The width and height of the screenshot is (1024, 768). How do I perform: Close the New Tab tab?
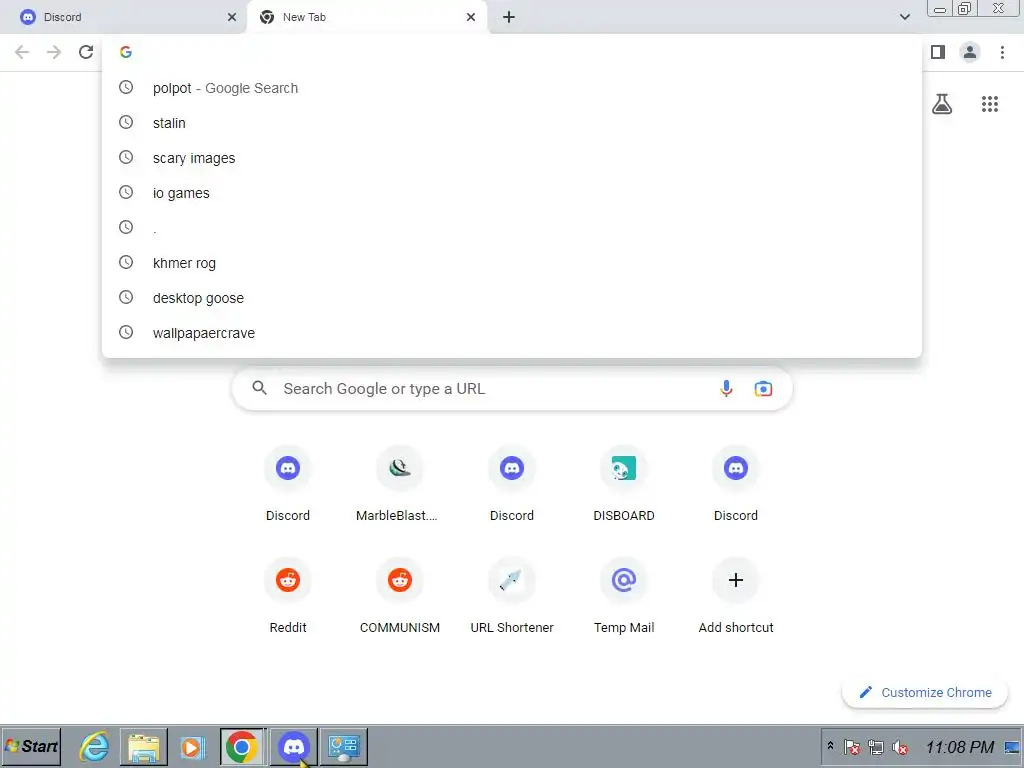pos(471,17)
